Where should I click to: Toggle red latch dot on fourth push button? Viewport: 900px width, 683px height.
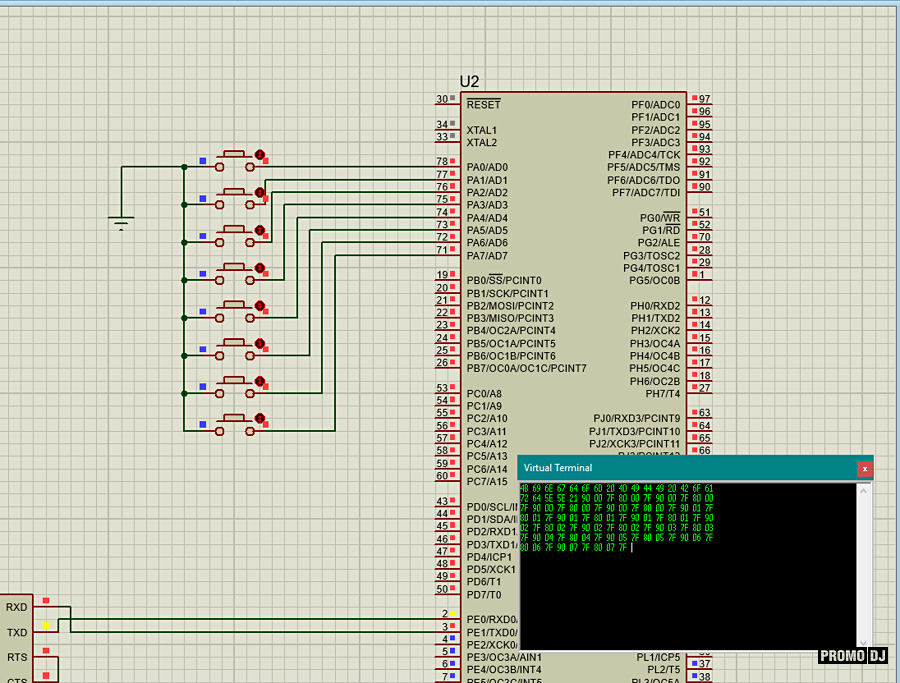[260, 268]
